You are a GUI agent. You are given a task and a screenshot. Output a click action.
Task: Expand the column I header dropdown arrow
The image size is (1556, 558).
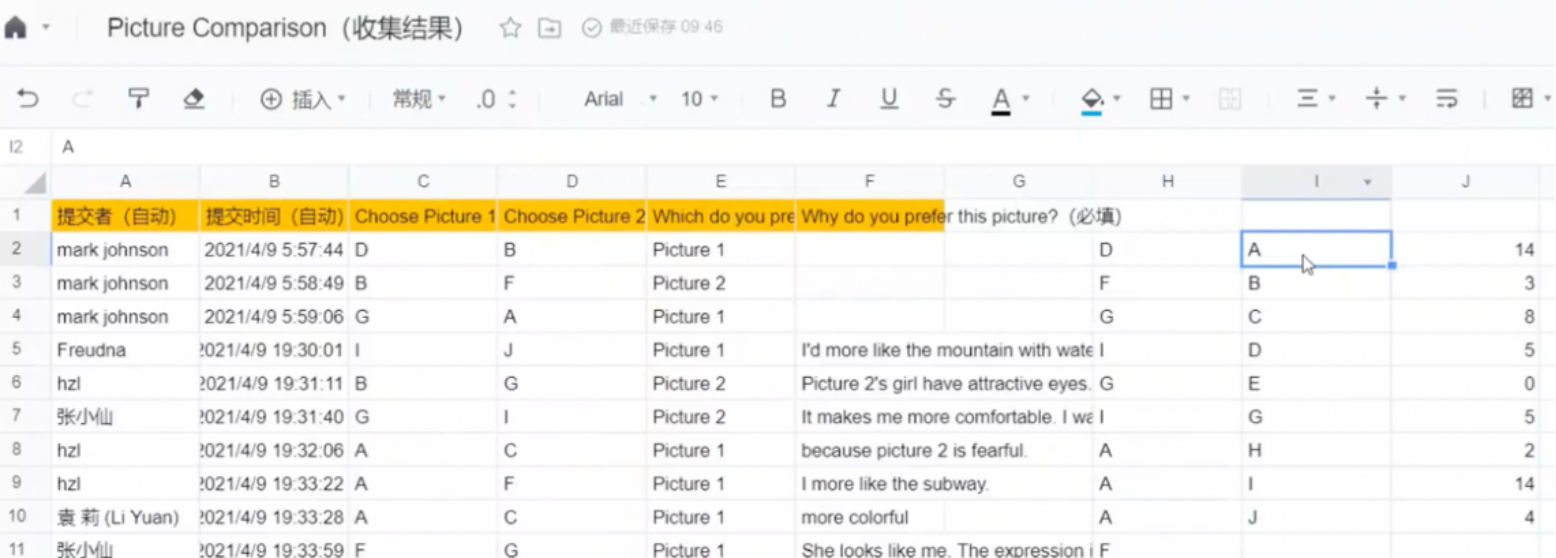(x=1368, y=182)
